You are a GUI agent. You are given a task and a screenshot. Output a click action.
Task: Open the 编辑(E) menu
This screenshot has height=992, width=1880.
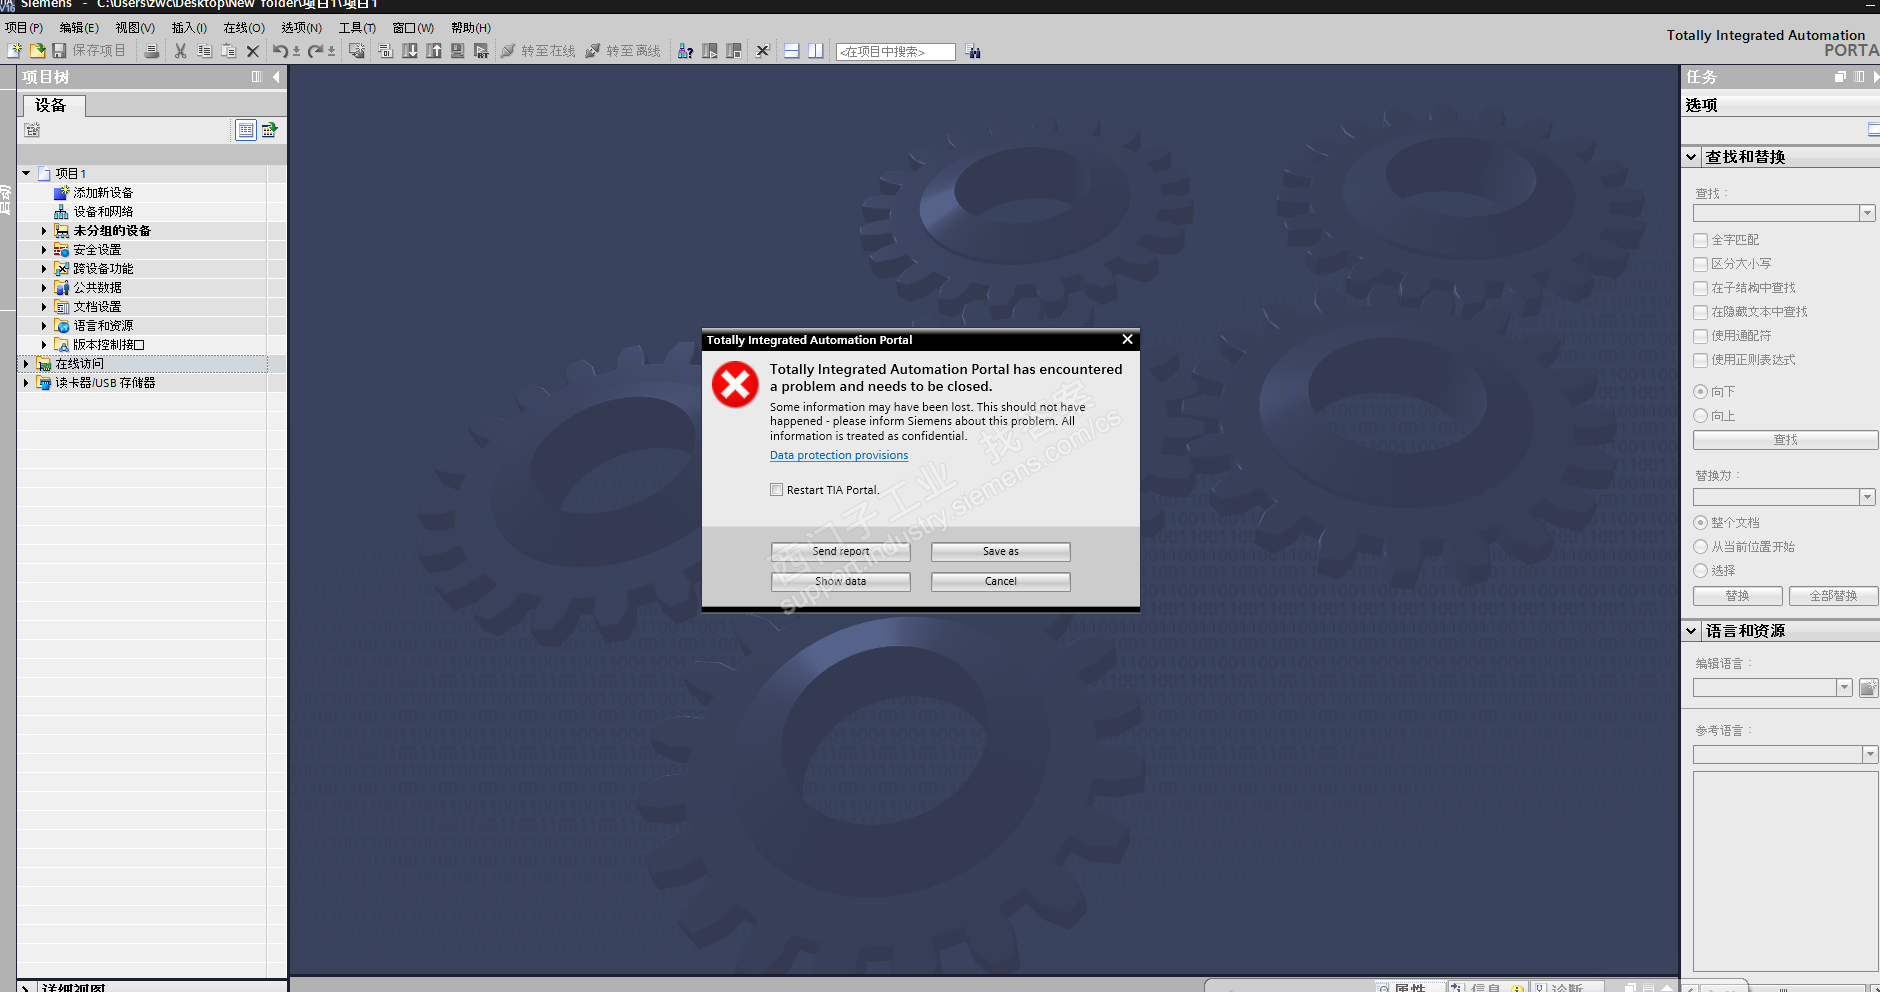click(79, 28)
